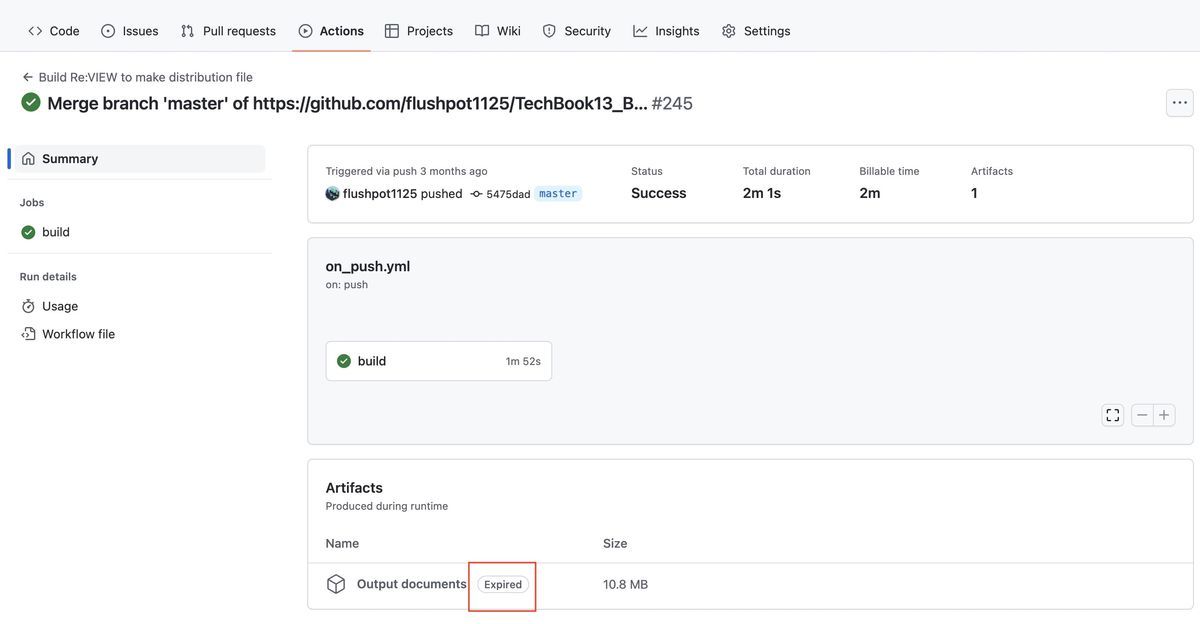Open repository Settings tab
Viewport: 1200px width, 624px height.
tap(756, 31)
